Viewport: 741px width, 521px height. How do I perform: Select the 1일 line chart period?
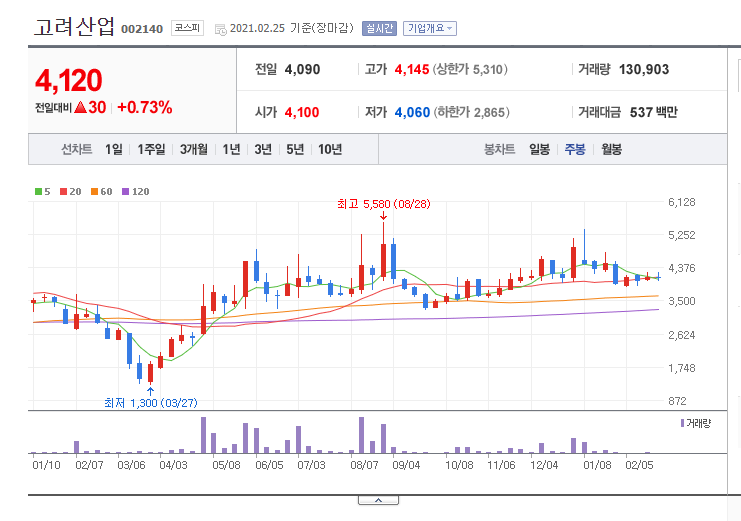pyautogui.click(x=113, y=149)
